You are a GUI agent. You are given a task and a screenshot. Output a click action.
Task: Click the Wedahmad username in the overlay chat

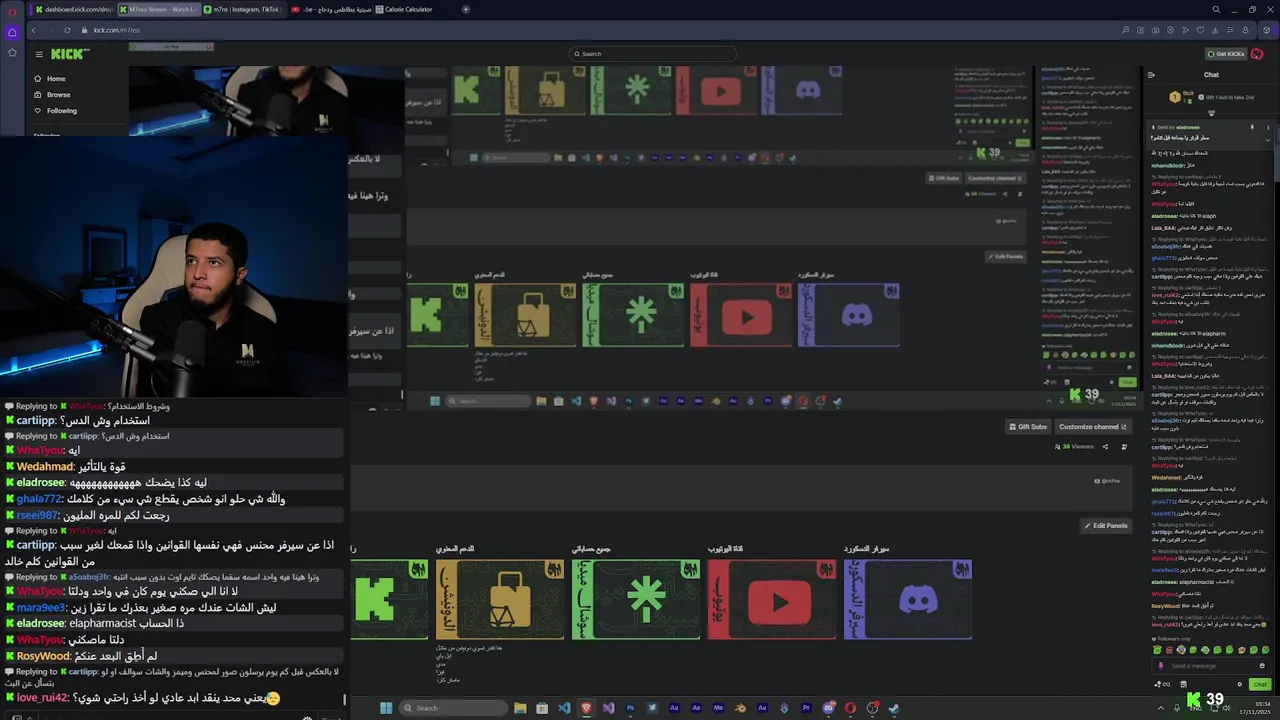[x=45, y=467]
